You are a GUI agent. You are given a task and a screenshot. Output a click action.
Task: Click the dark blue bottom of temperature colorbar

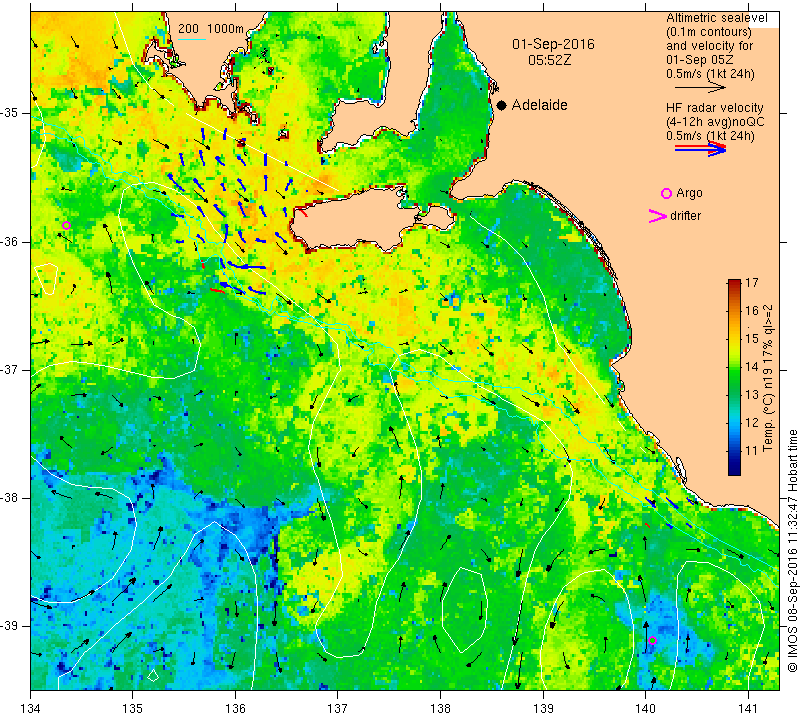(x=734, y=470)
